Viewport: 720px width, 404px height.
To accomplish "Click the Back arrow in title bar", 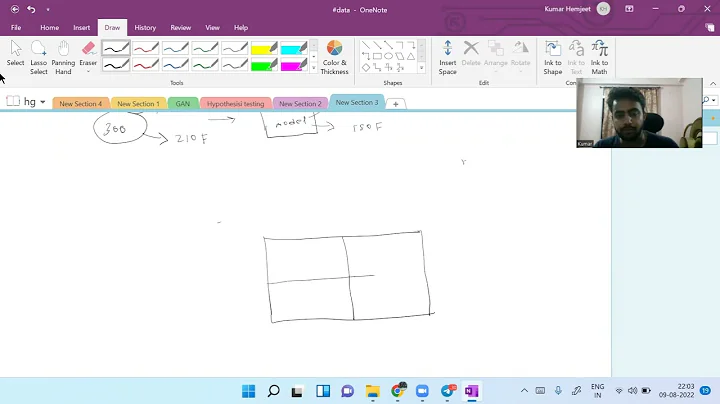I will (x=15, y=9).
